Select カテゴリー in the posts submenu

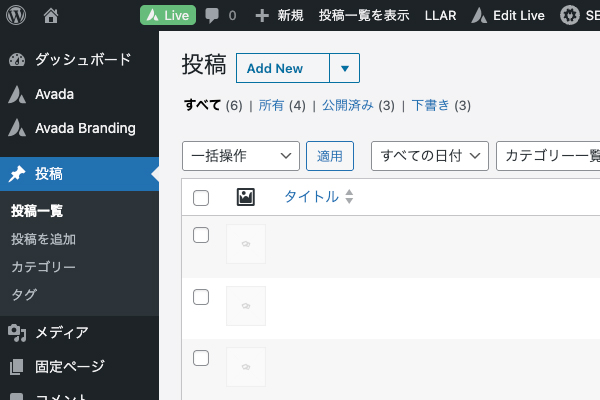pyautogui.click(x=43, y=267)
